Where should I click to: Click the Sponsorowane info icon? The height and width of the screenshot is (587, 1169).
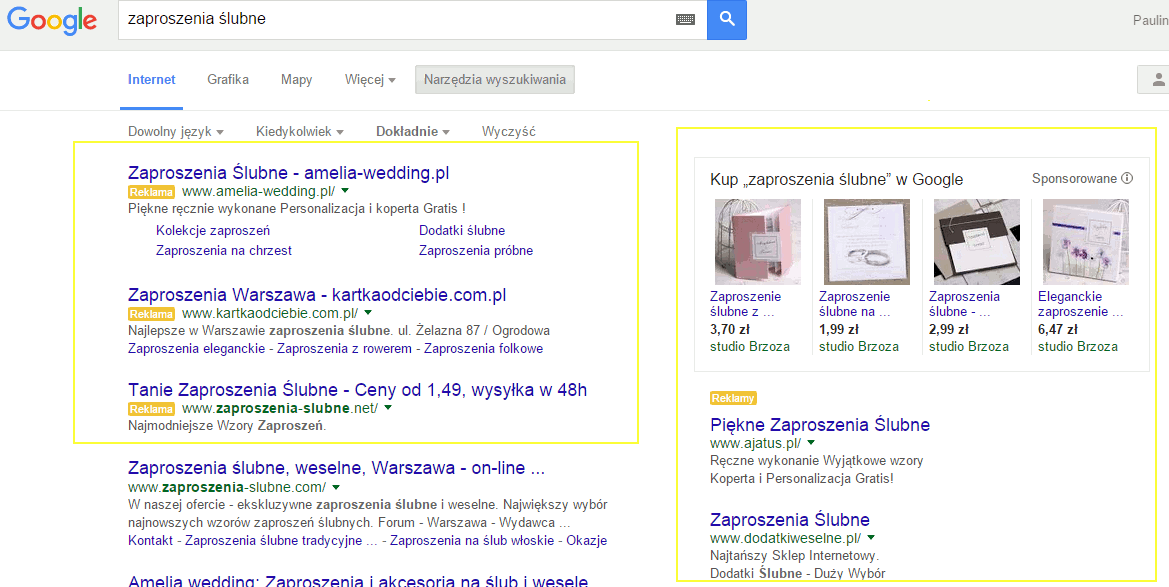coord(1127,178)
